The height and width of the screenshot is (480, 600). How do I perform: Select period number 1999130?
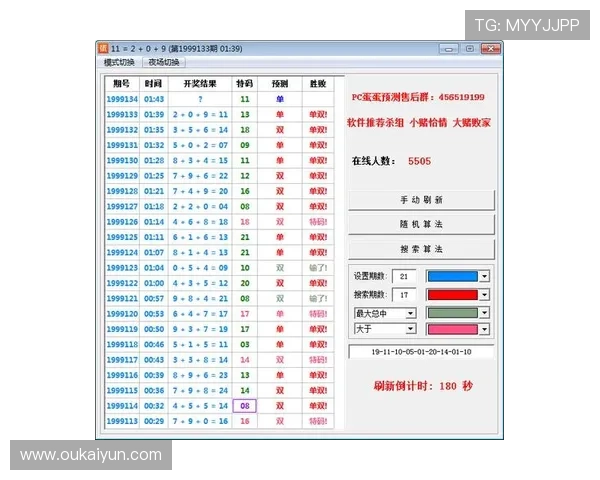point(122,160)
